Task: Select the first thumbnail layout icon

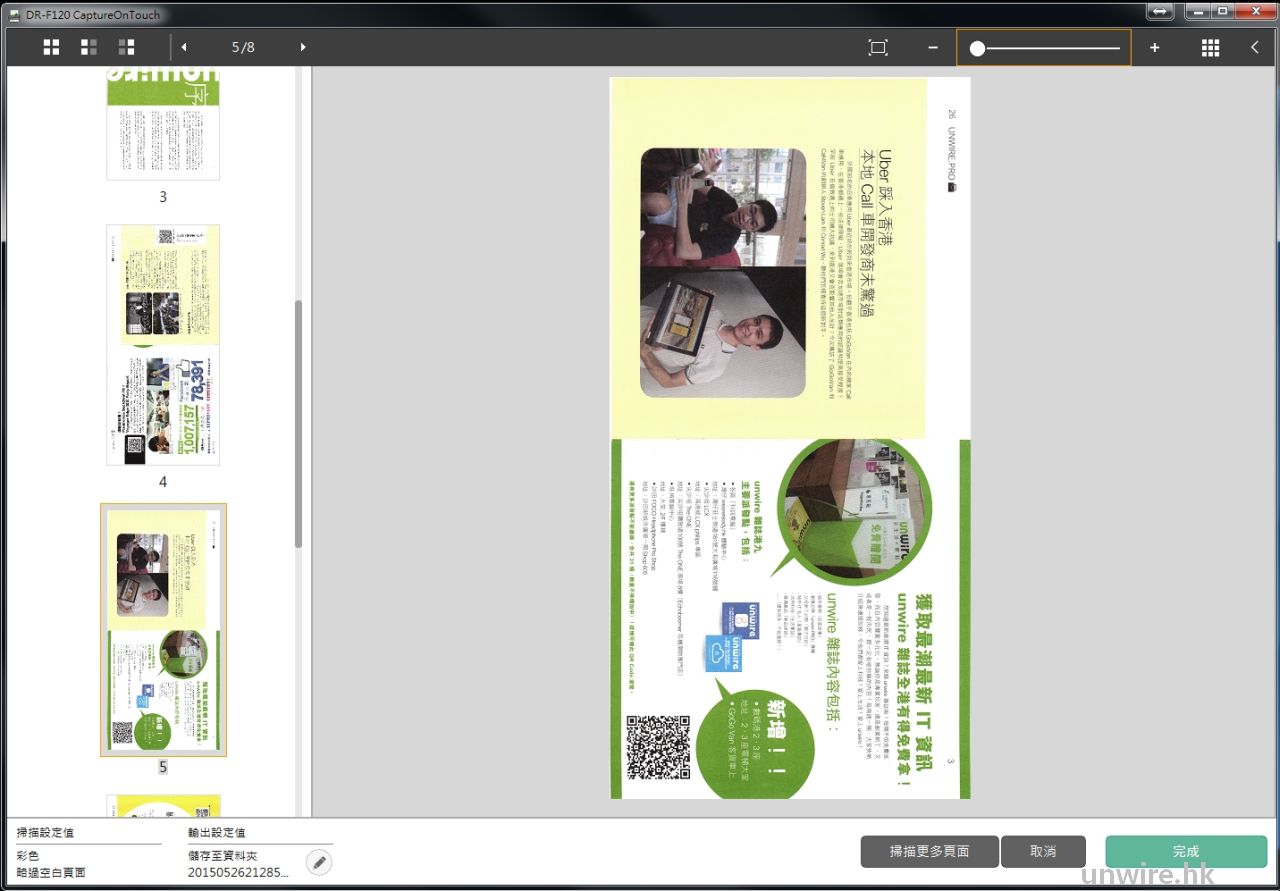Action: click(x=51, y=47)
